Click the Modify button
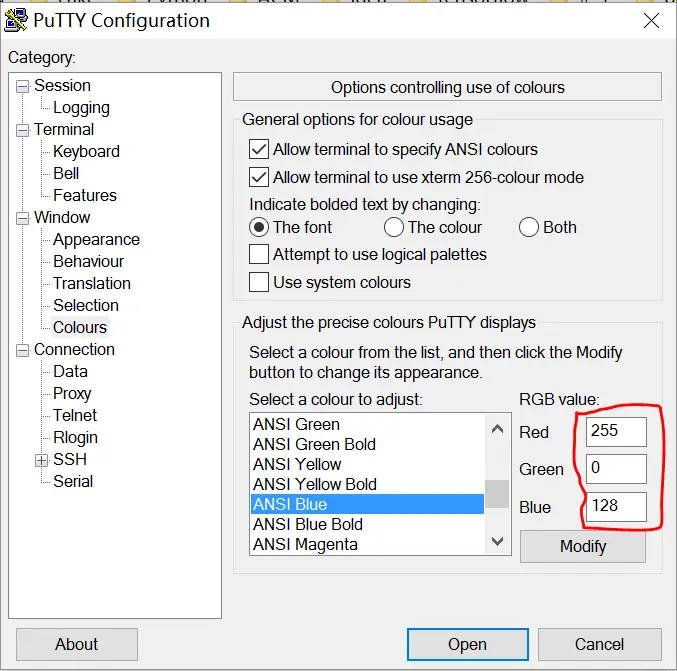This screenshot has width=677, height=671. click(583, 547)
